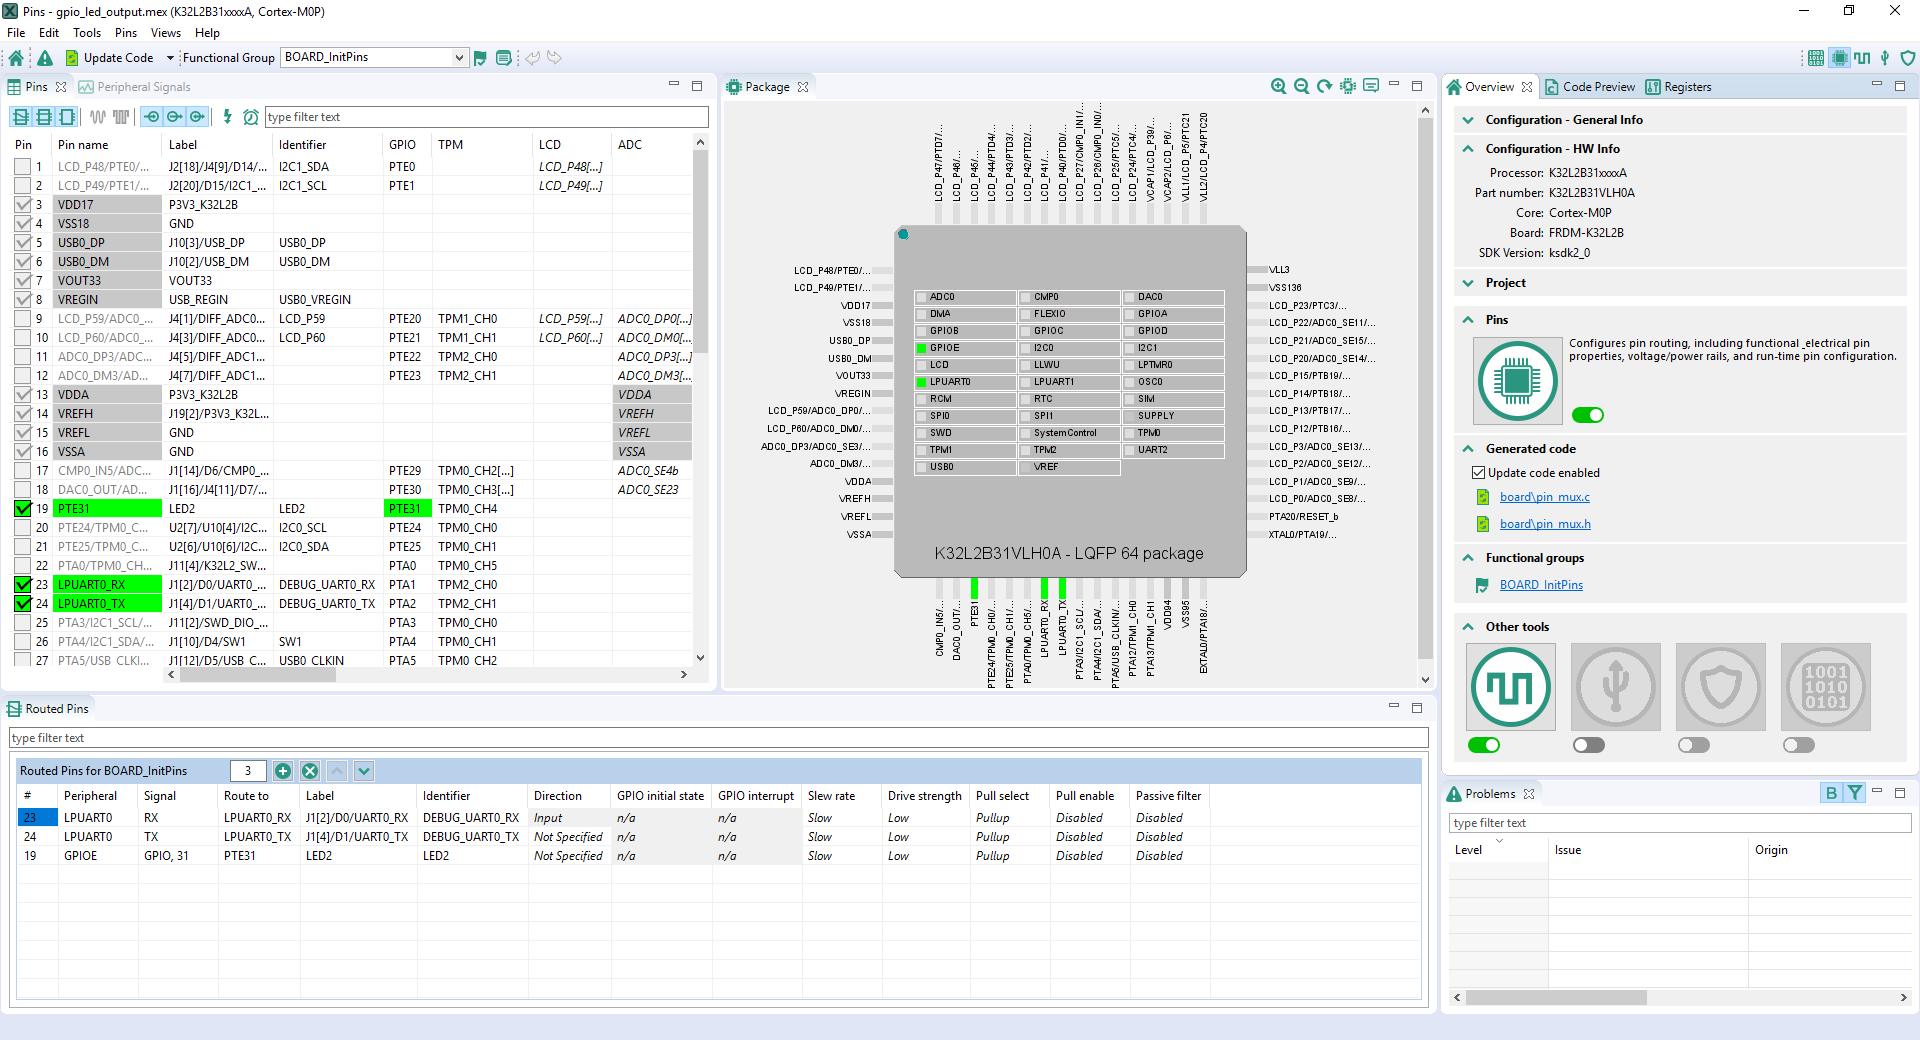Viewport: 1920px width, 1040px height.
Task: Collapse the Generated code section
Action: [1468, 449]
